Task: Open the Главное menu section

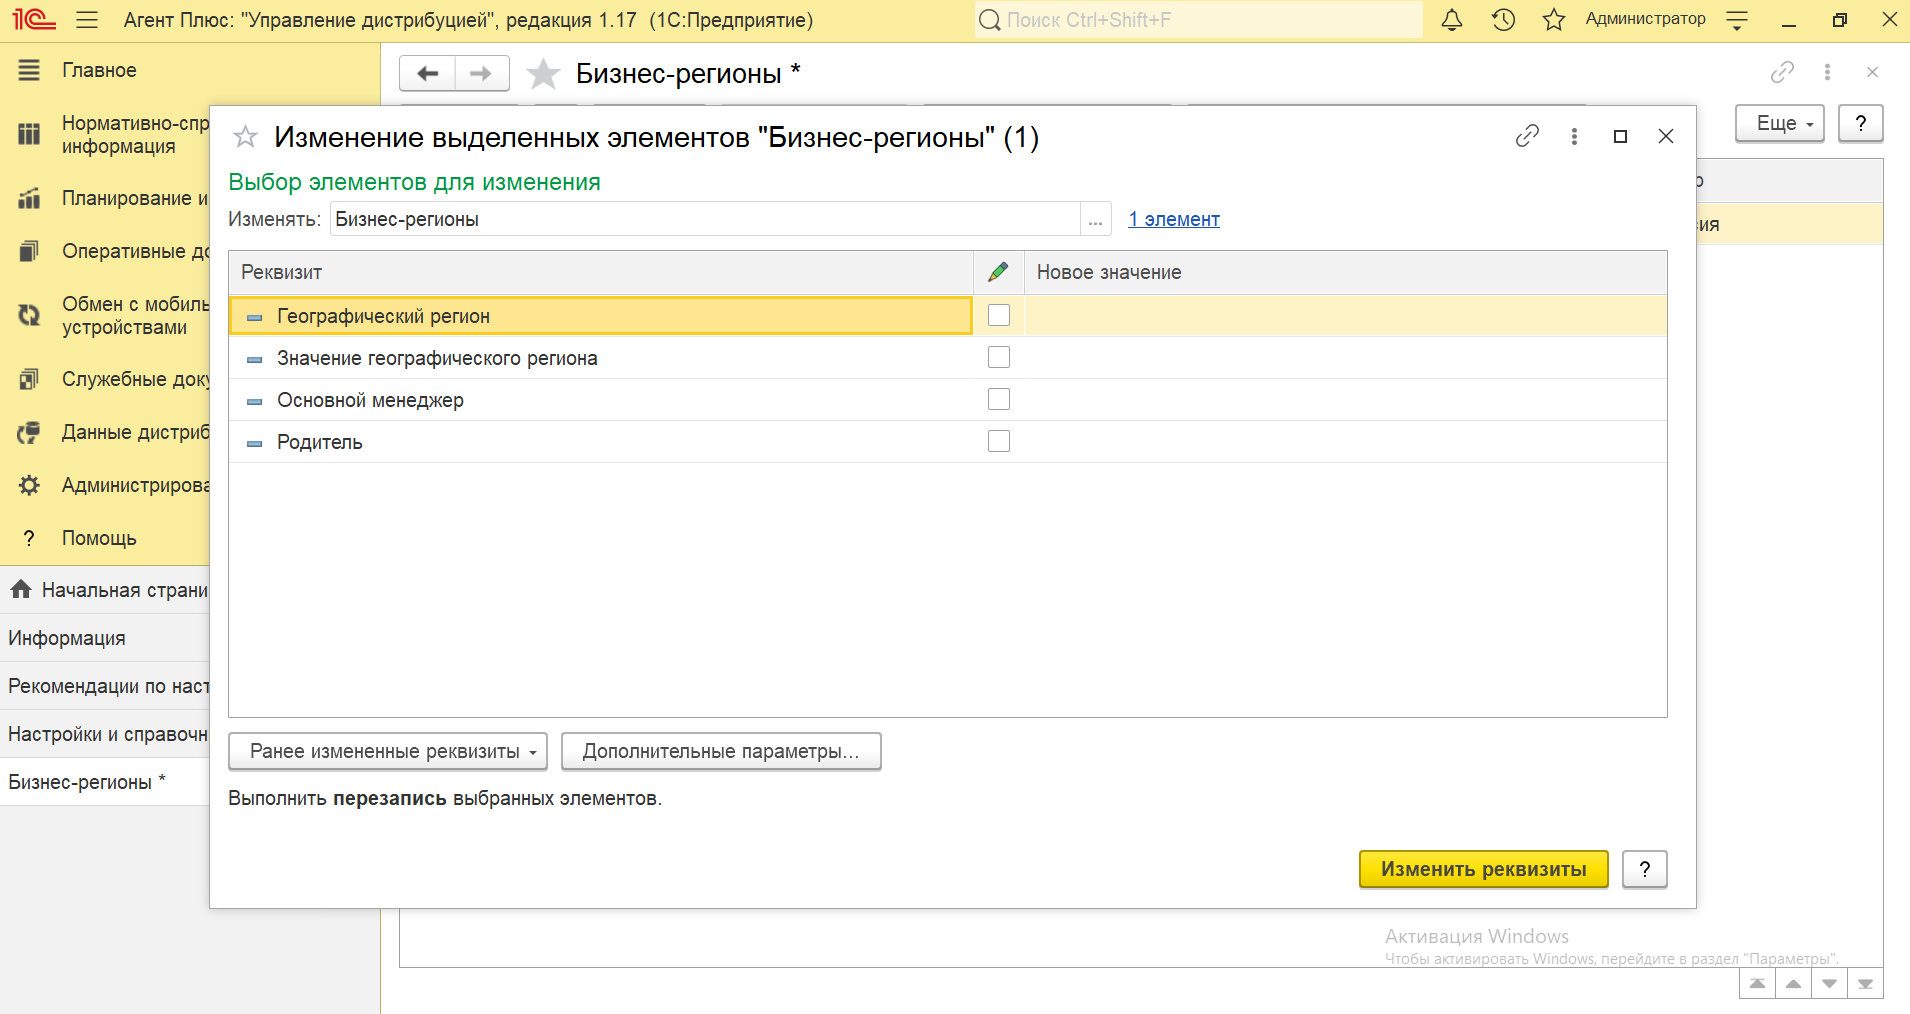Action: click(98, 70)
